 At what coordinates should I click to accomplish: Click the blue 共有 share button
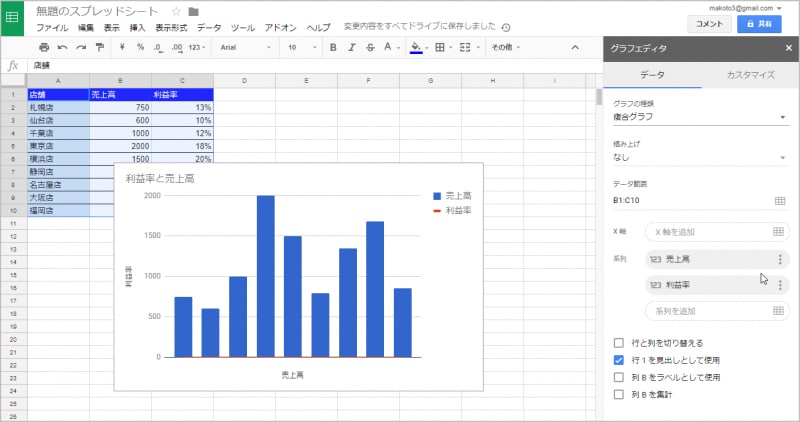(x=759, y=22)
